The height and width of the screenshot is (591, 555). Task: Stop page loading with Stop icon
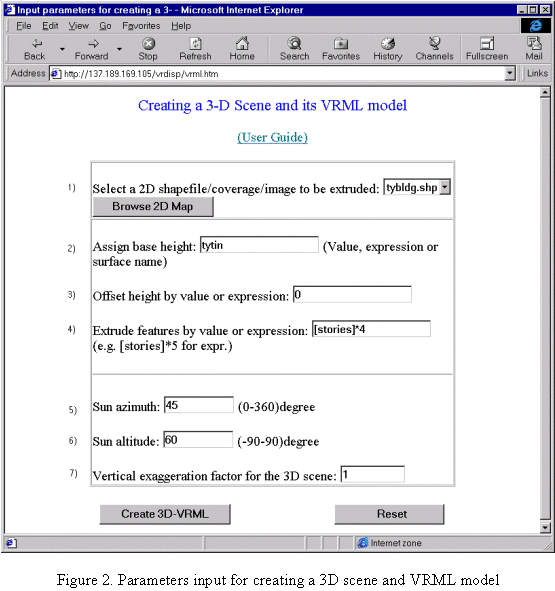[148, 44]
